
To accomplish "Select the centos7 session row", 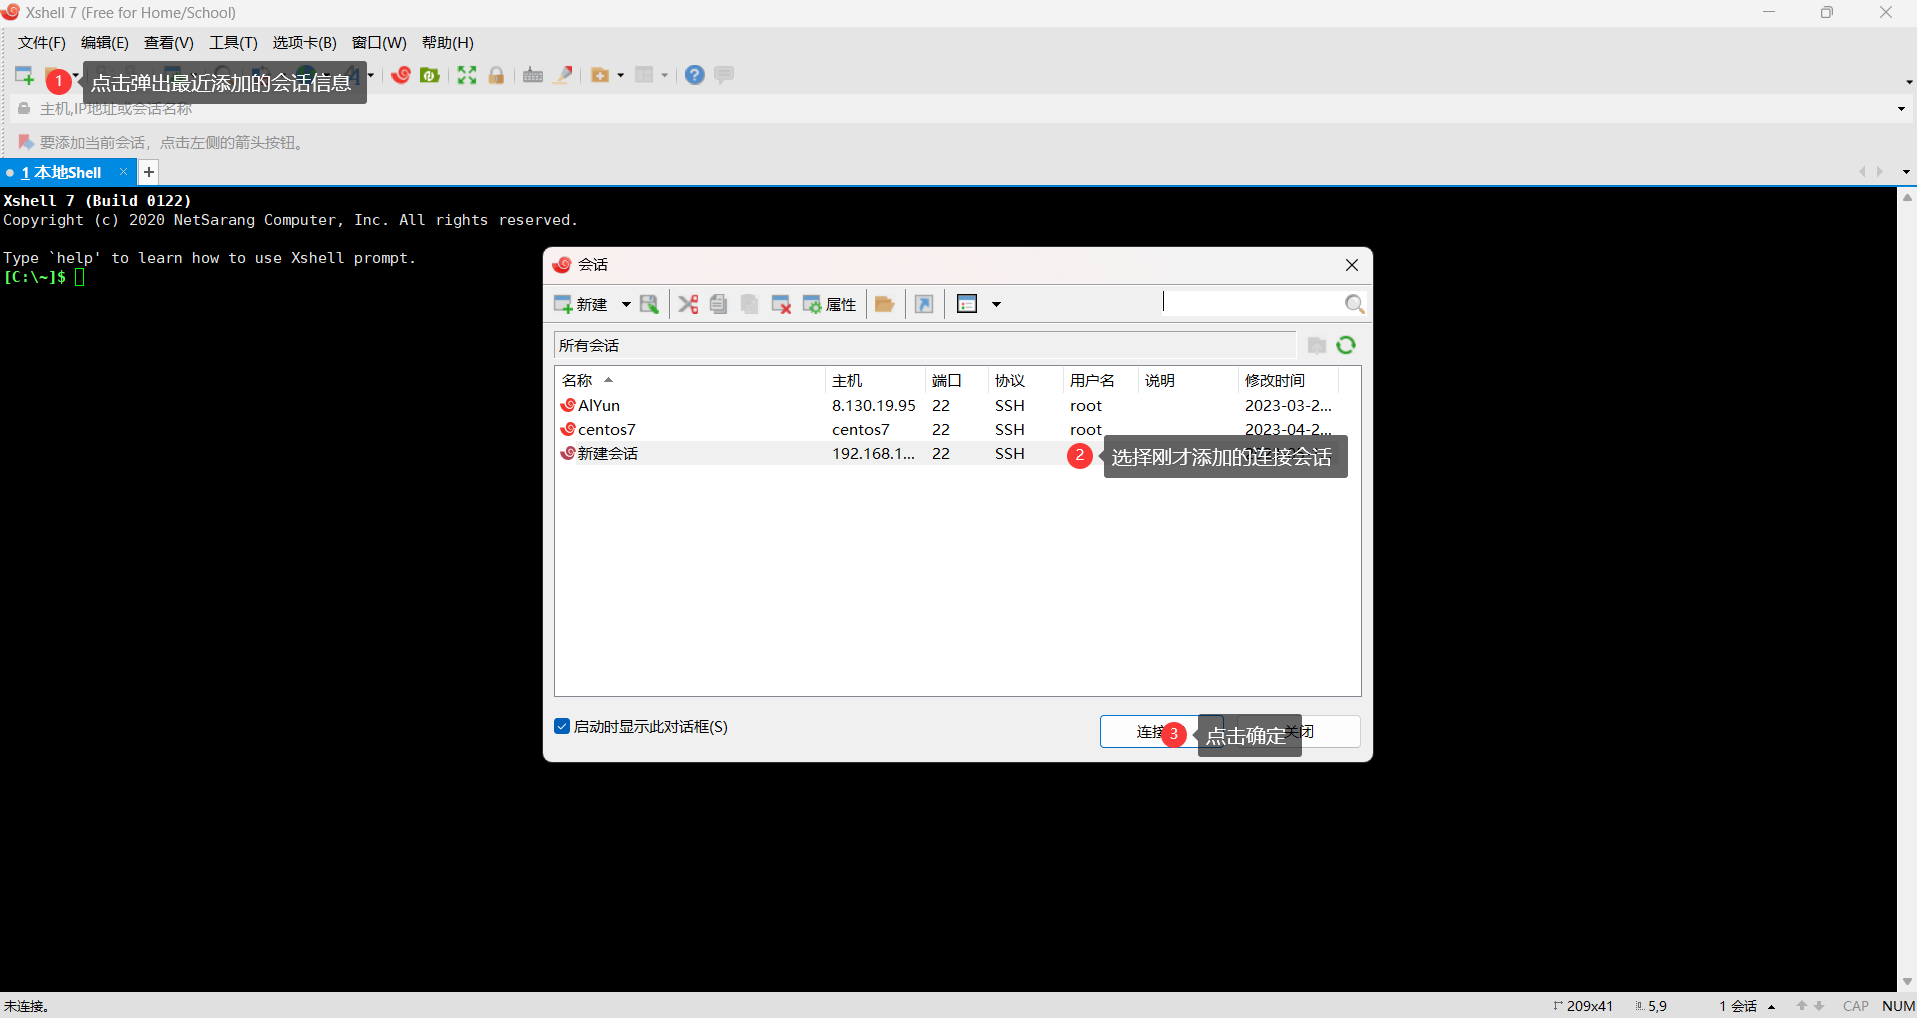I will click(x=606, y=429).
